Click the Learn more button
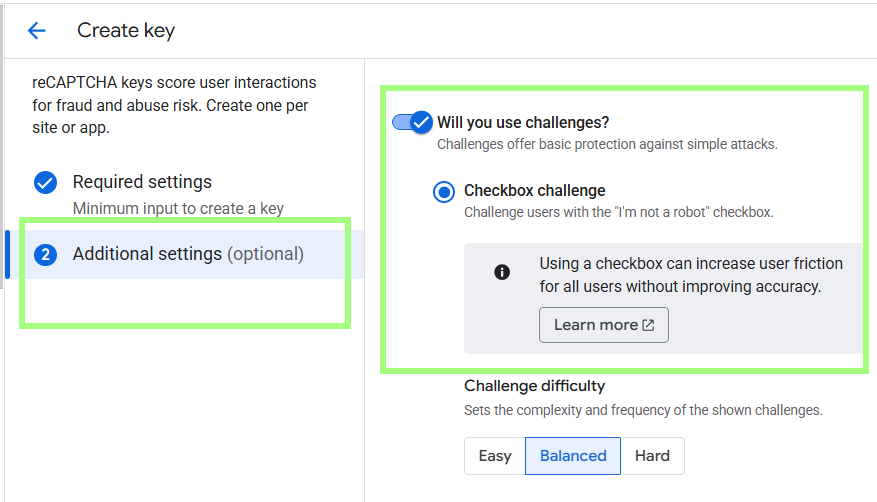The height and width of the screenshot is (502, 877). click(x=603, y=325)
